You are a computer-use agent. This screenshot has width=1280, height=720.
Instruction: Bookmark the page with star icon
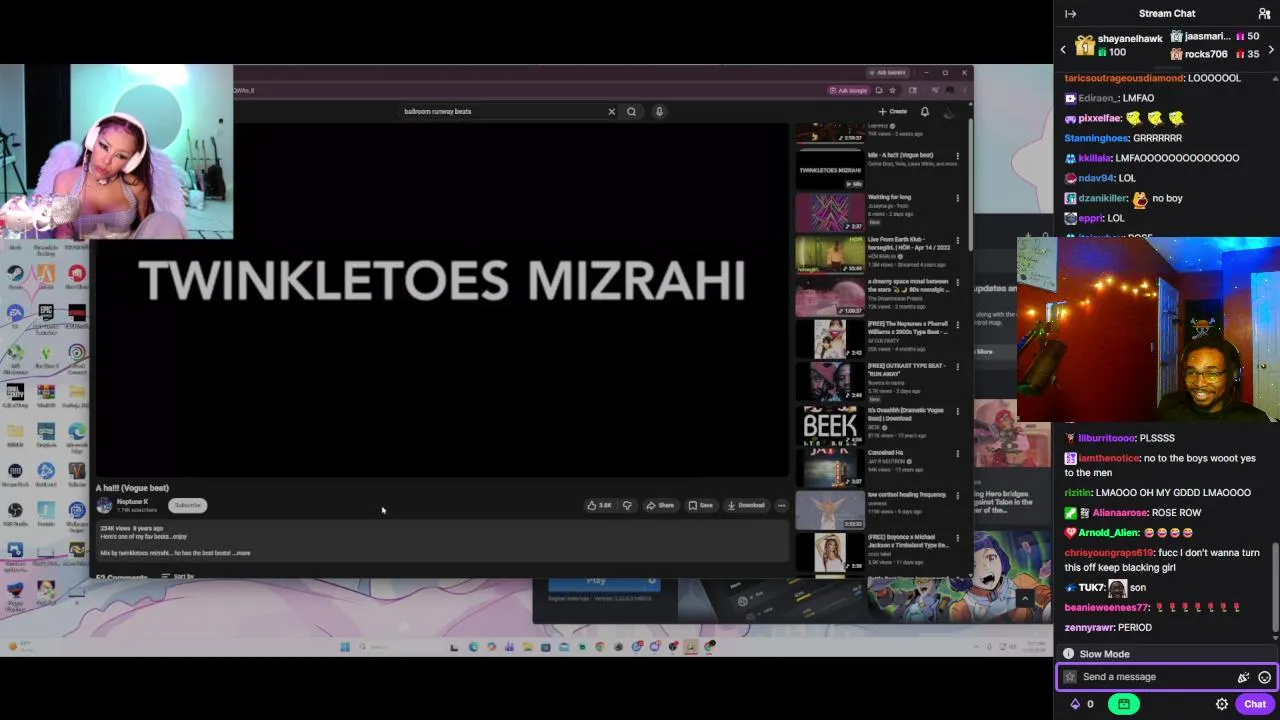[x=892, y=90]
